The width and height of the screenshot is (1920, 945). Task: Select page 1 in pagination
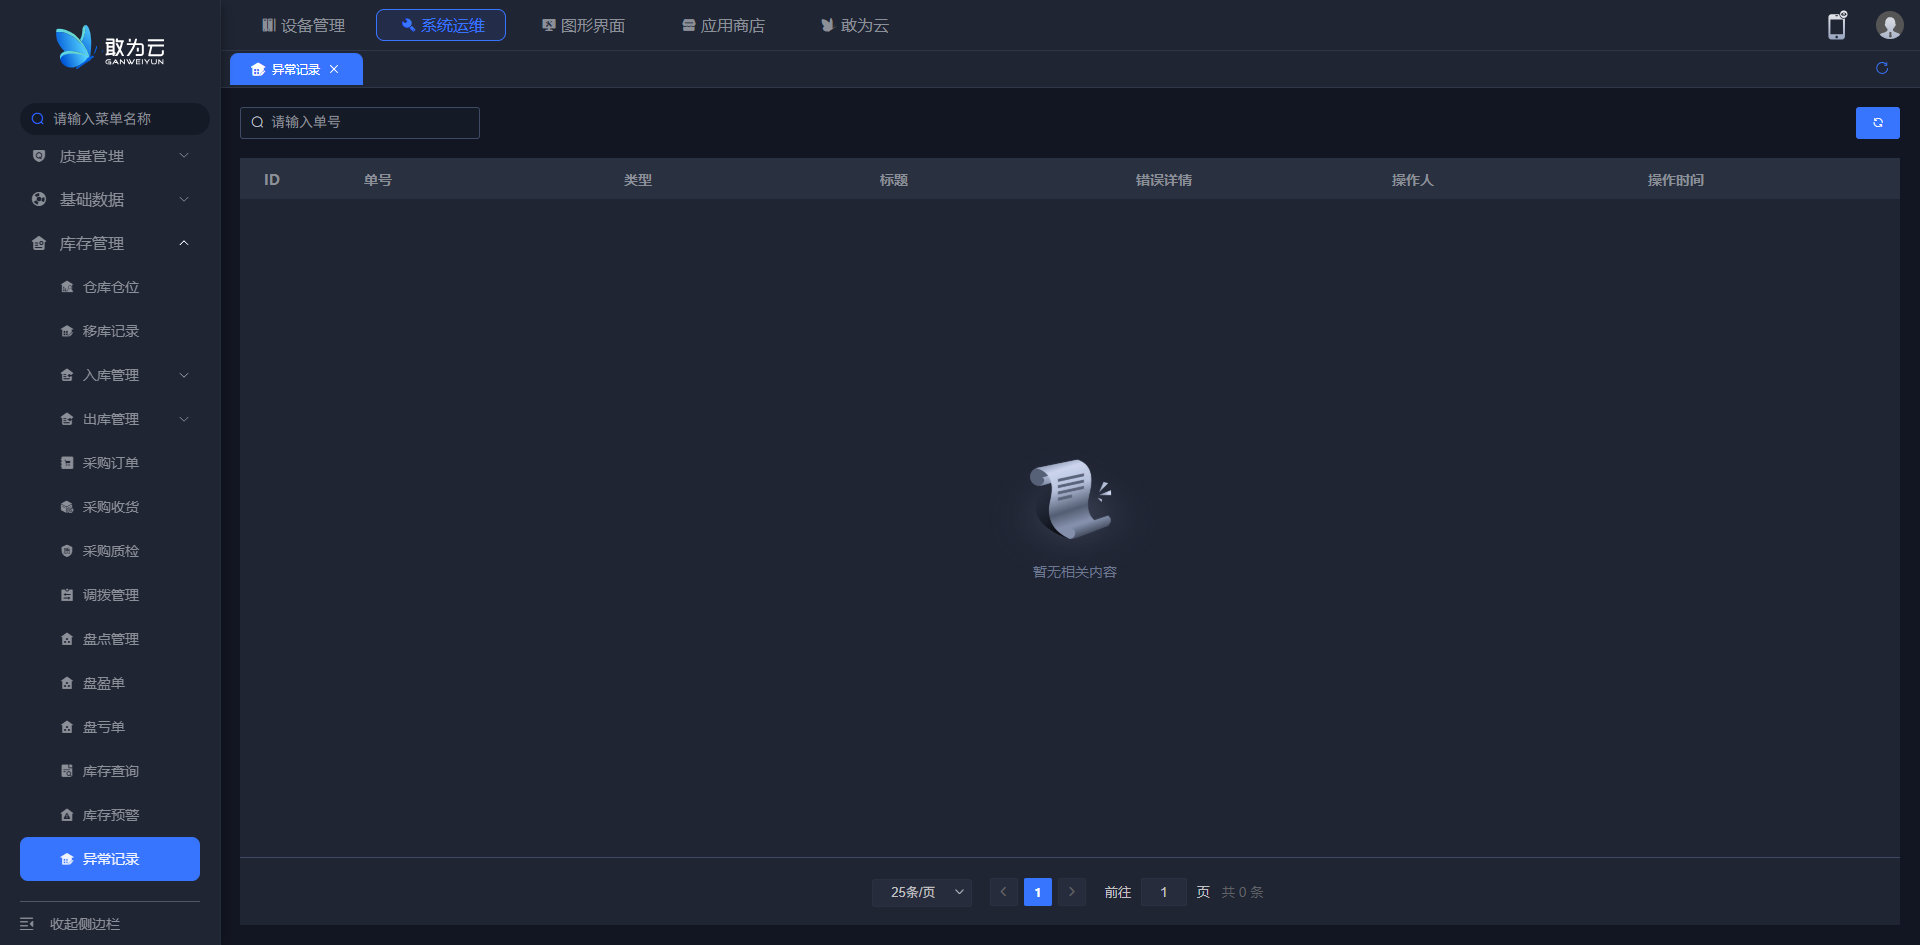[x=1038, y=892]
